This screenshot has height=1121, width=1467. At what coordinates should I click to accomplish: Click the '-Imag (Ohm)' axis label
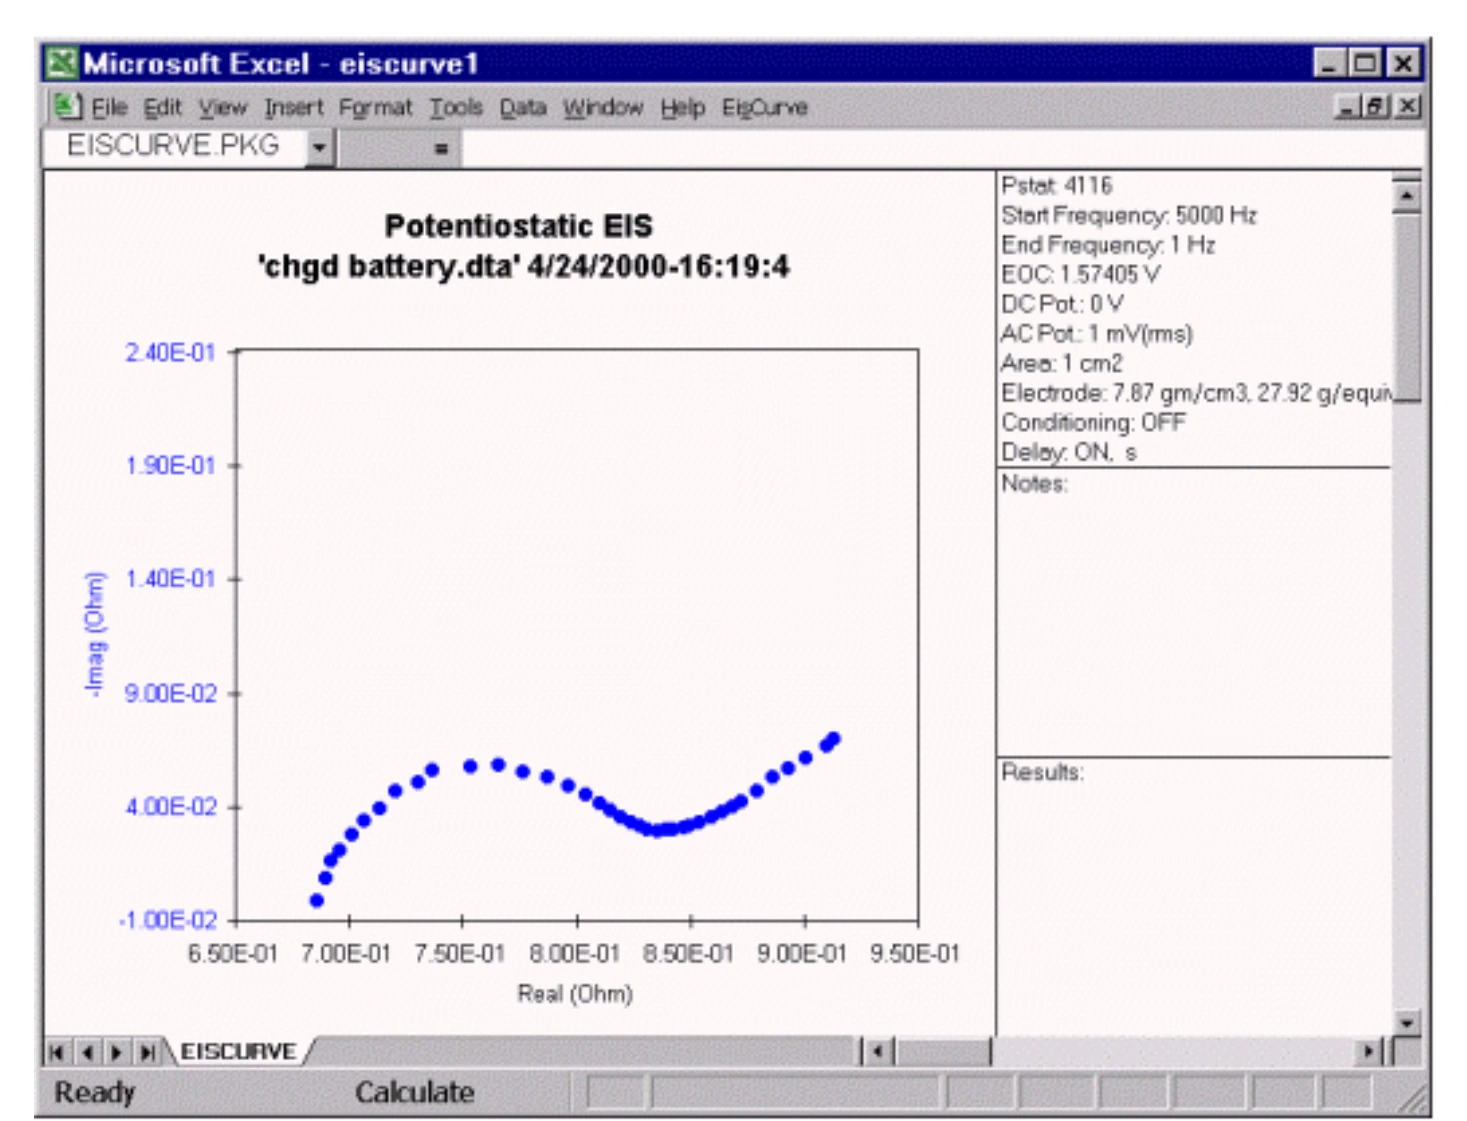[x=95, y=634]
